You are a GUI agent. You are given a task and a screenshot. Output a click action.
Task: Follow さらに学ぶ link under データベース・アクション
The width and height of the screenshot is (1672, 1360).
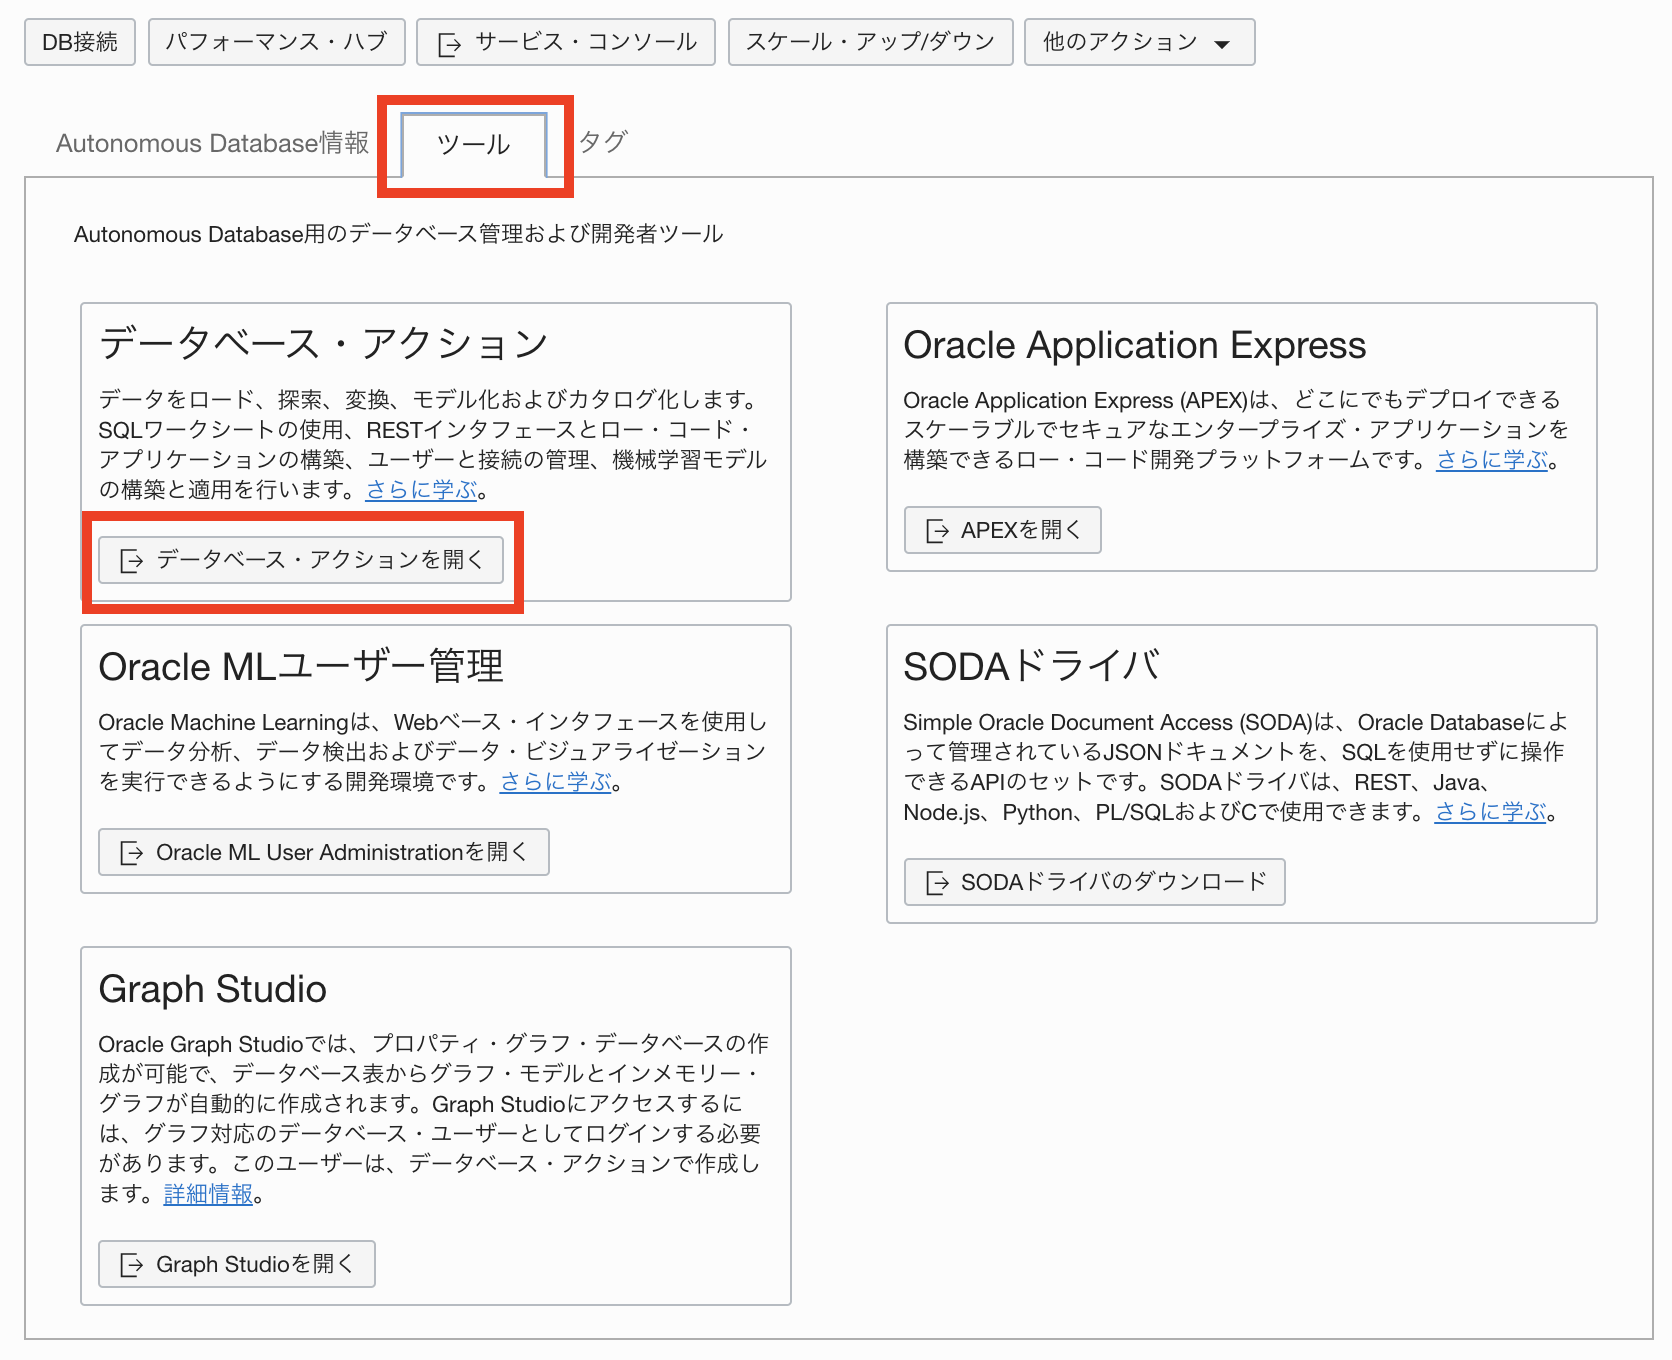coord(422,490)
